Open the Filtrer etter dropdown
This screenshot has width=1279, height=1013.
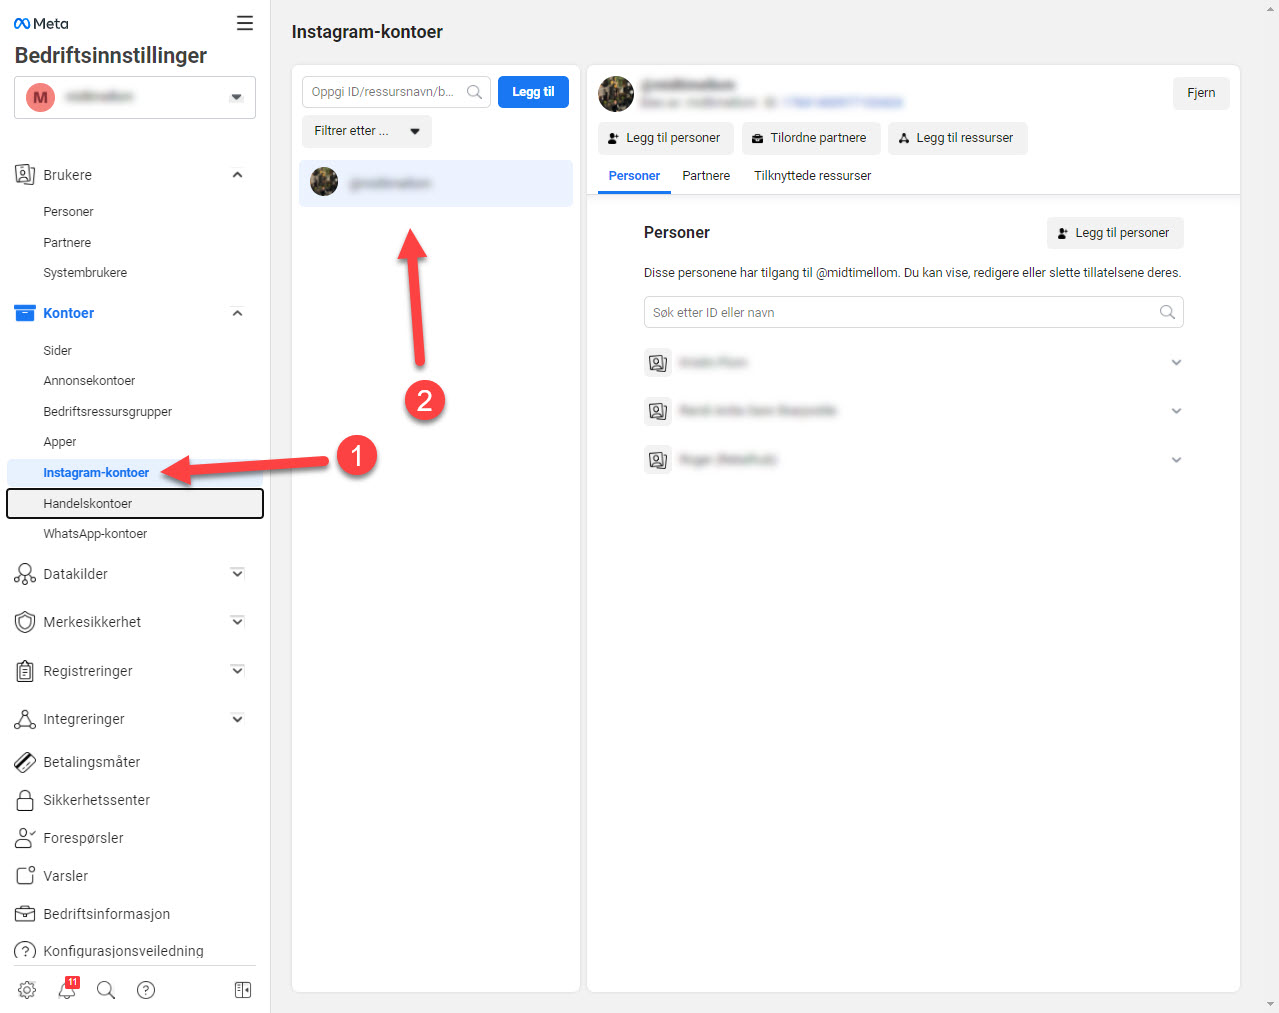[367, 131]
